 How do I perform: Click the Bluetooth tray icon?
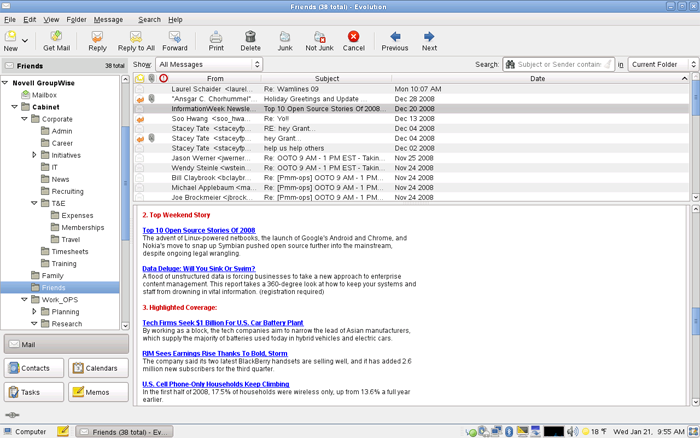508,431
